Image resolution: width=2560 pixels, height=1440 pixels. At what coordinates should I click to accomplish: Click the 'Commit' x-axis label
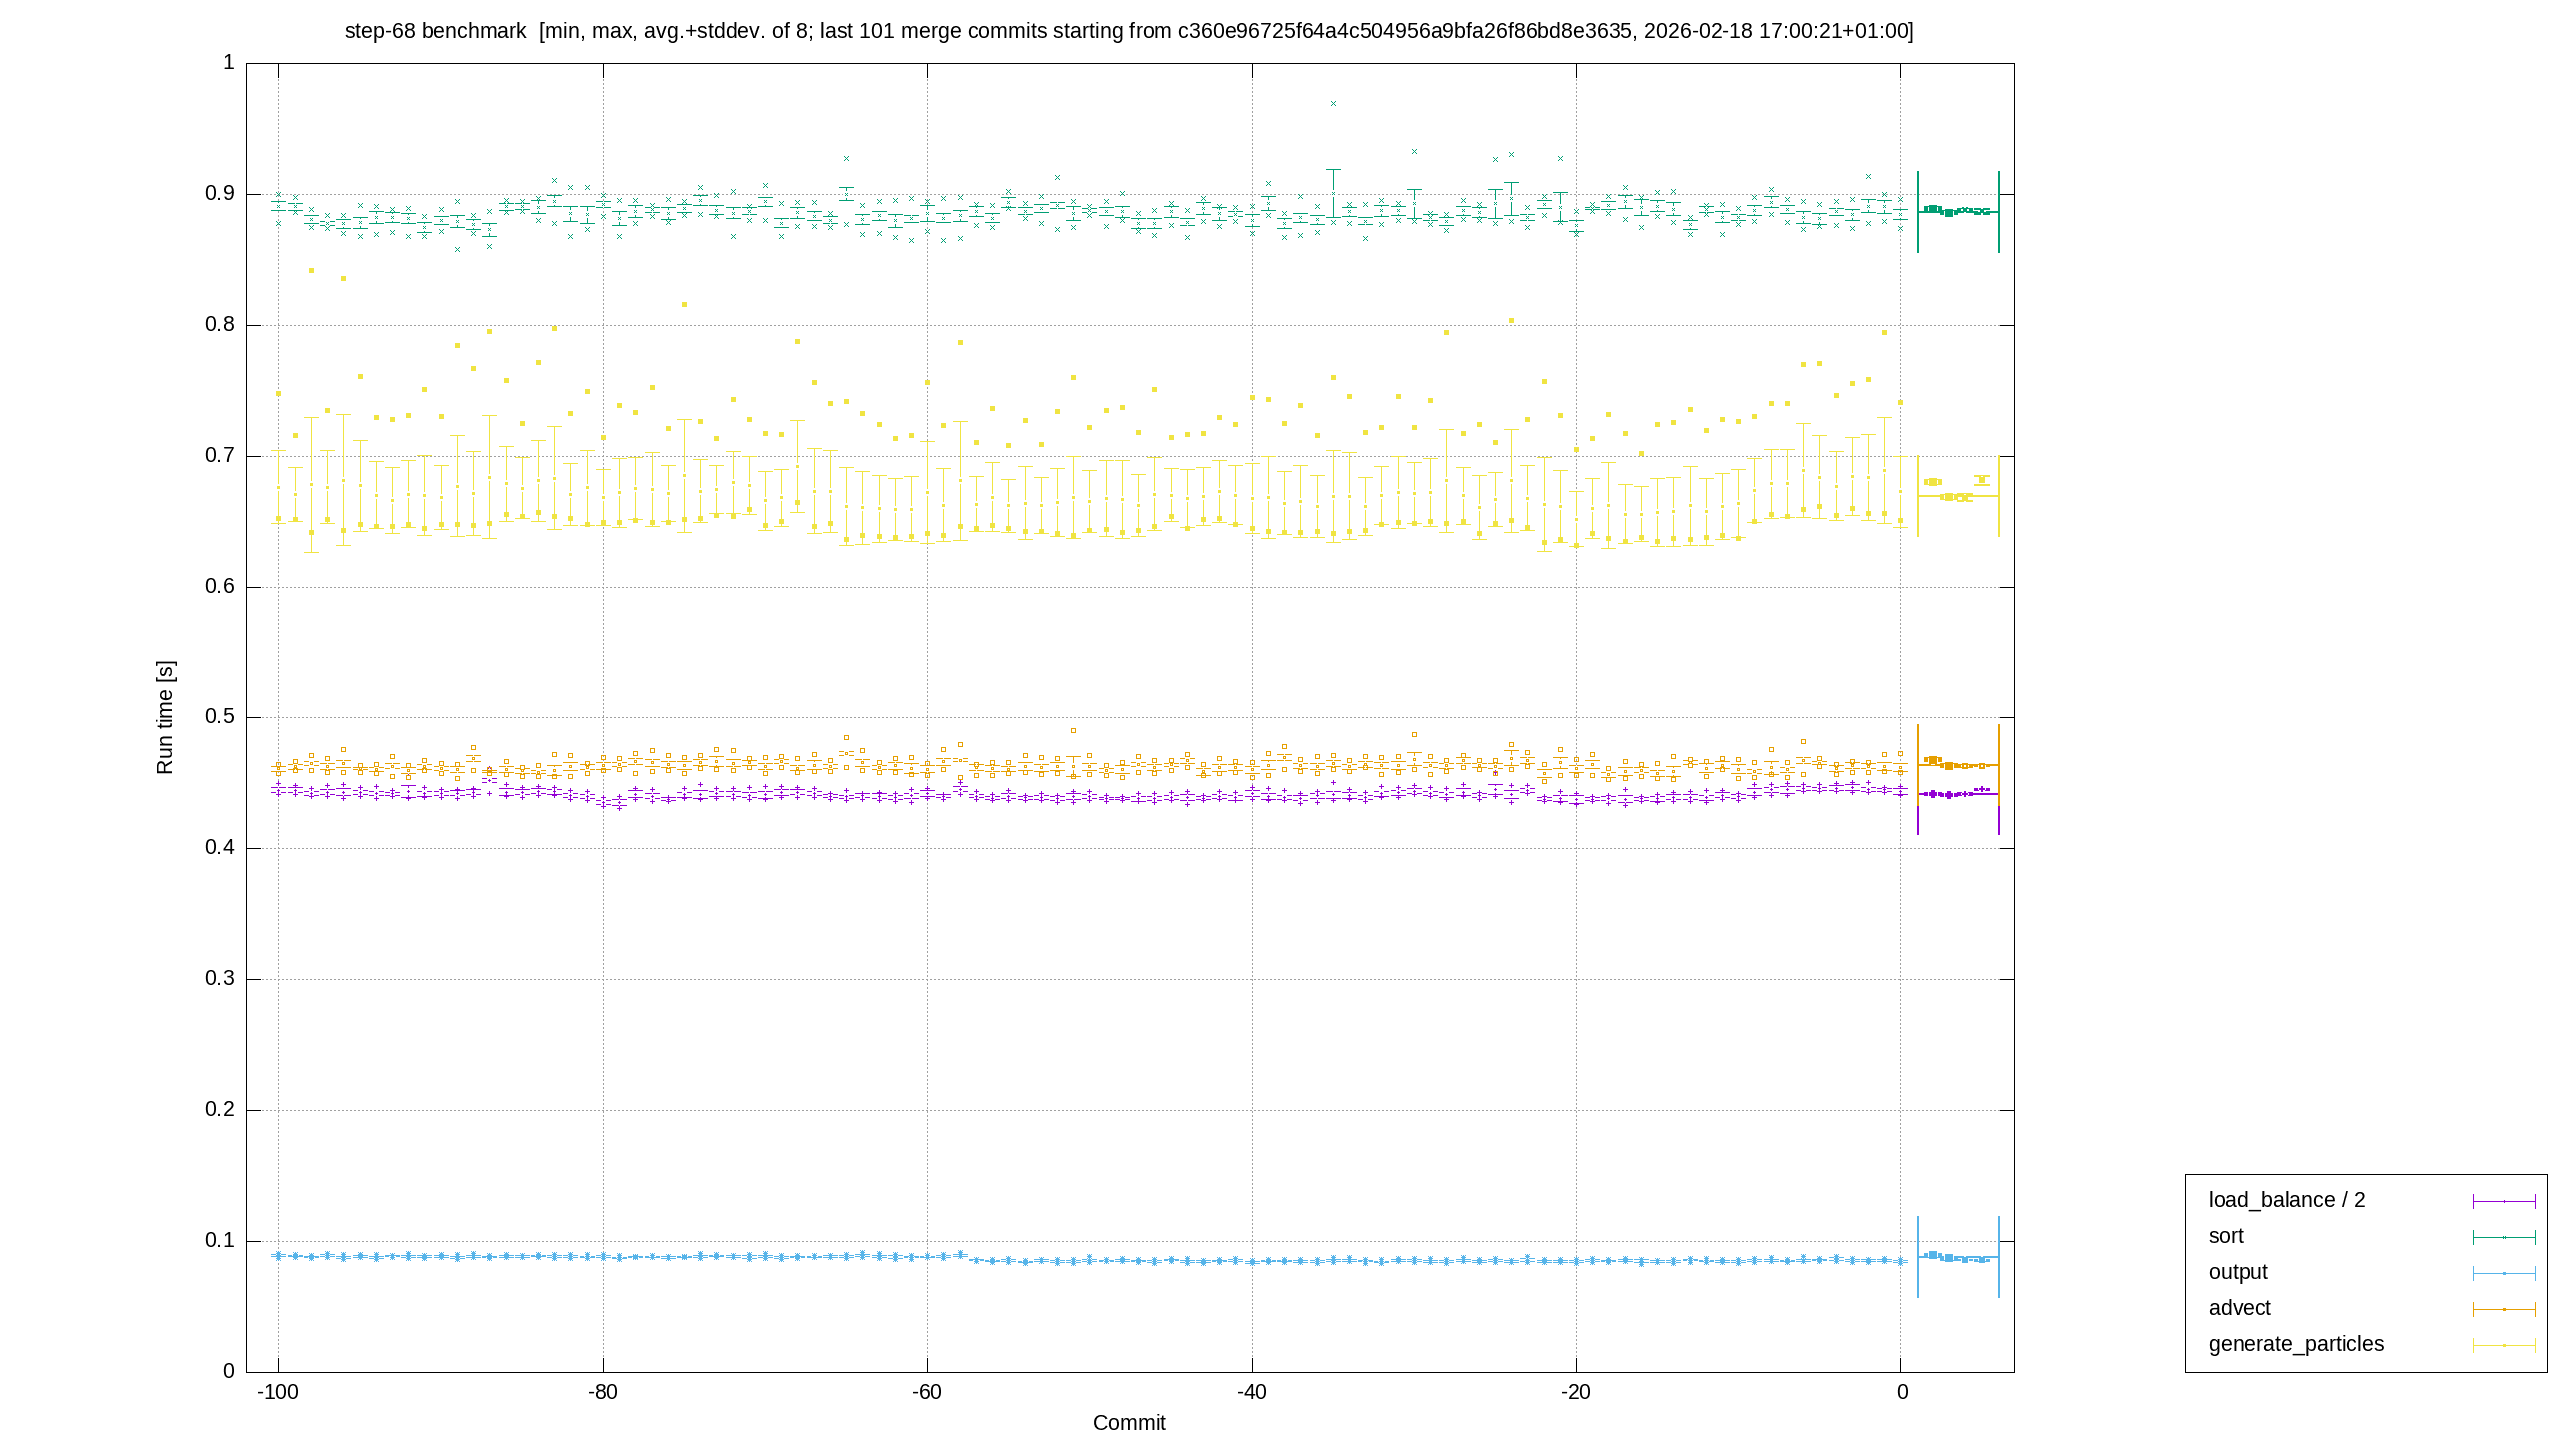(1129, 1423)
